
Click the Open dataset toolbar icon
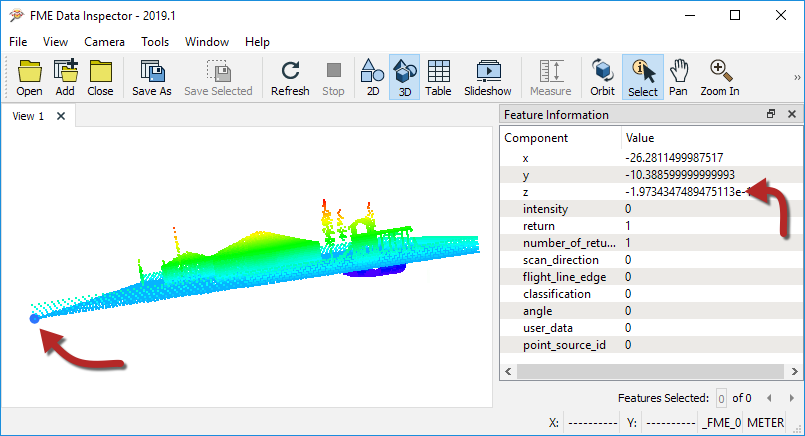click(x=29, y=78)
